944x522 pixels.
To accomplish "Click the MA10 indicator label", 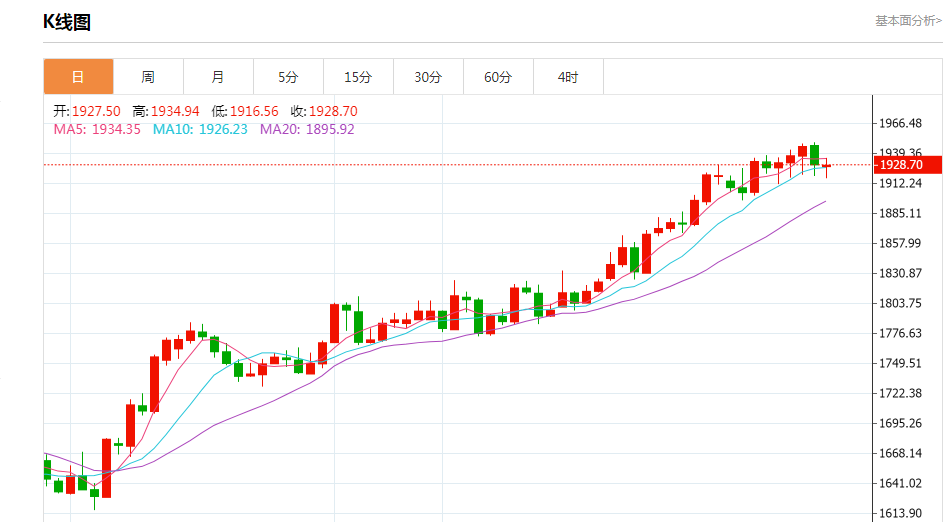I will click(200, 129).
